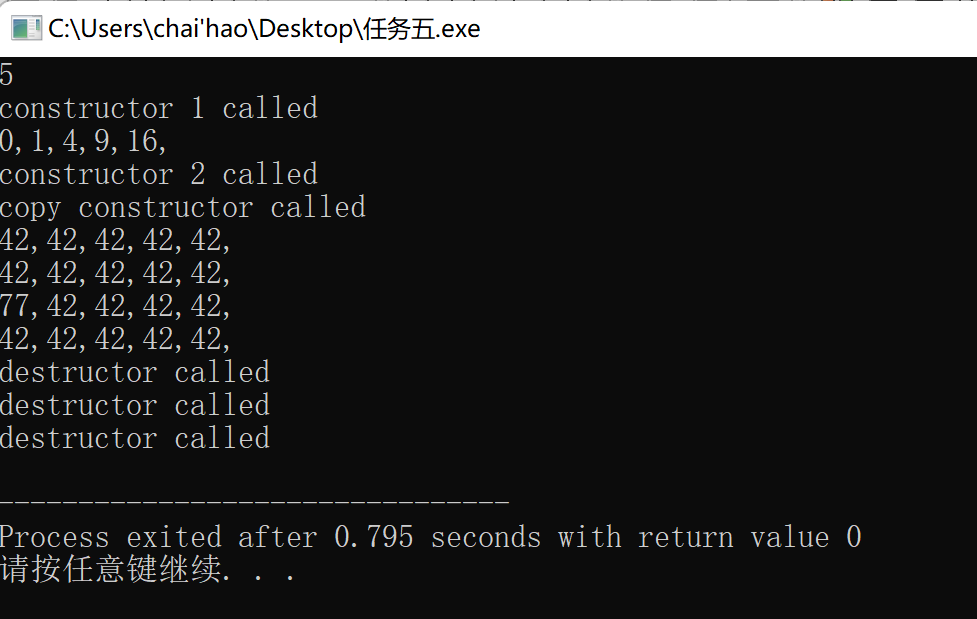Click the console app icon in title bar

(x=26, y=29)
